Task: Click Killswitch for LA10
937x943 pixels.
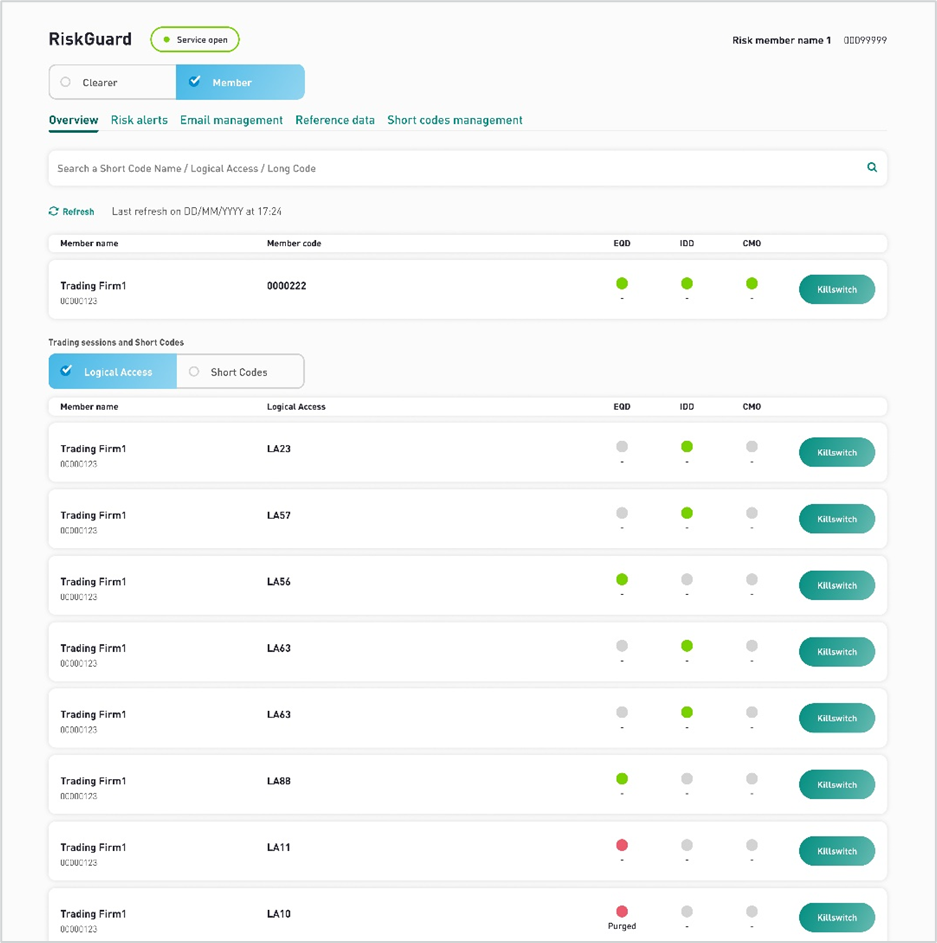Action: click(837, 918)
